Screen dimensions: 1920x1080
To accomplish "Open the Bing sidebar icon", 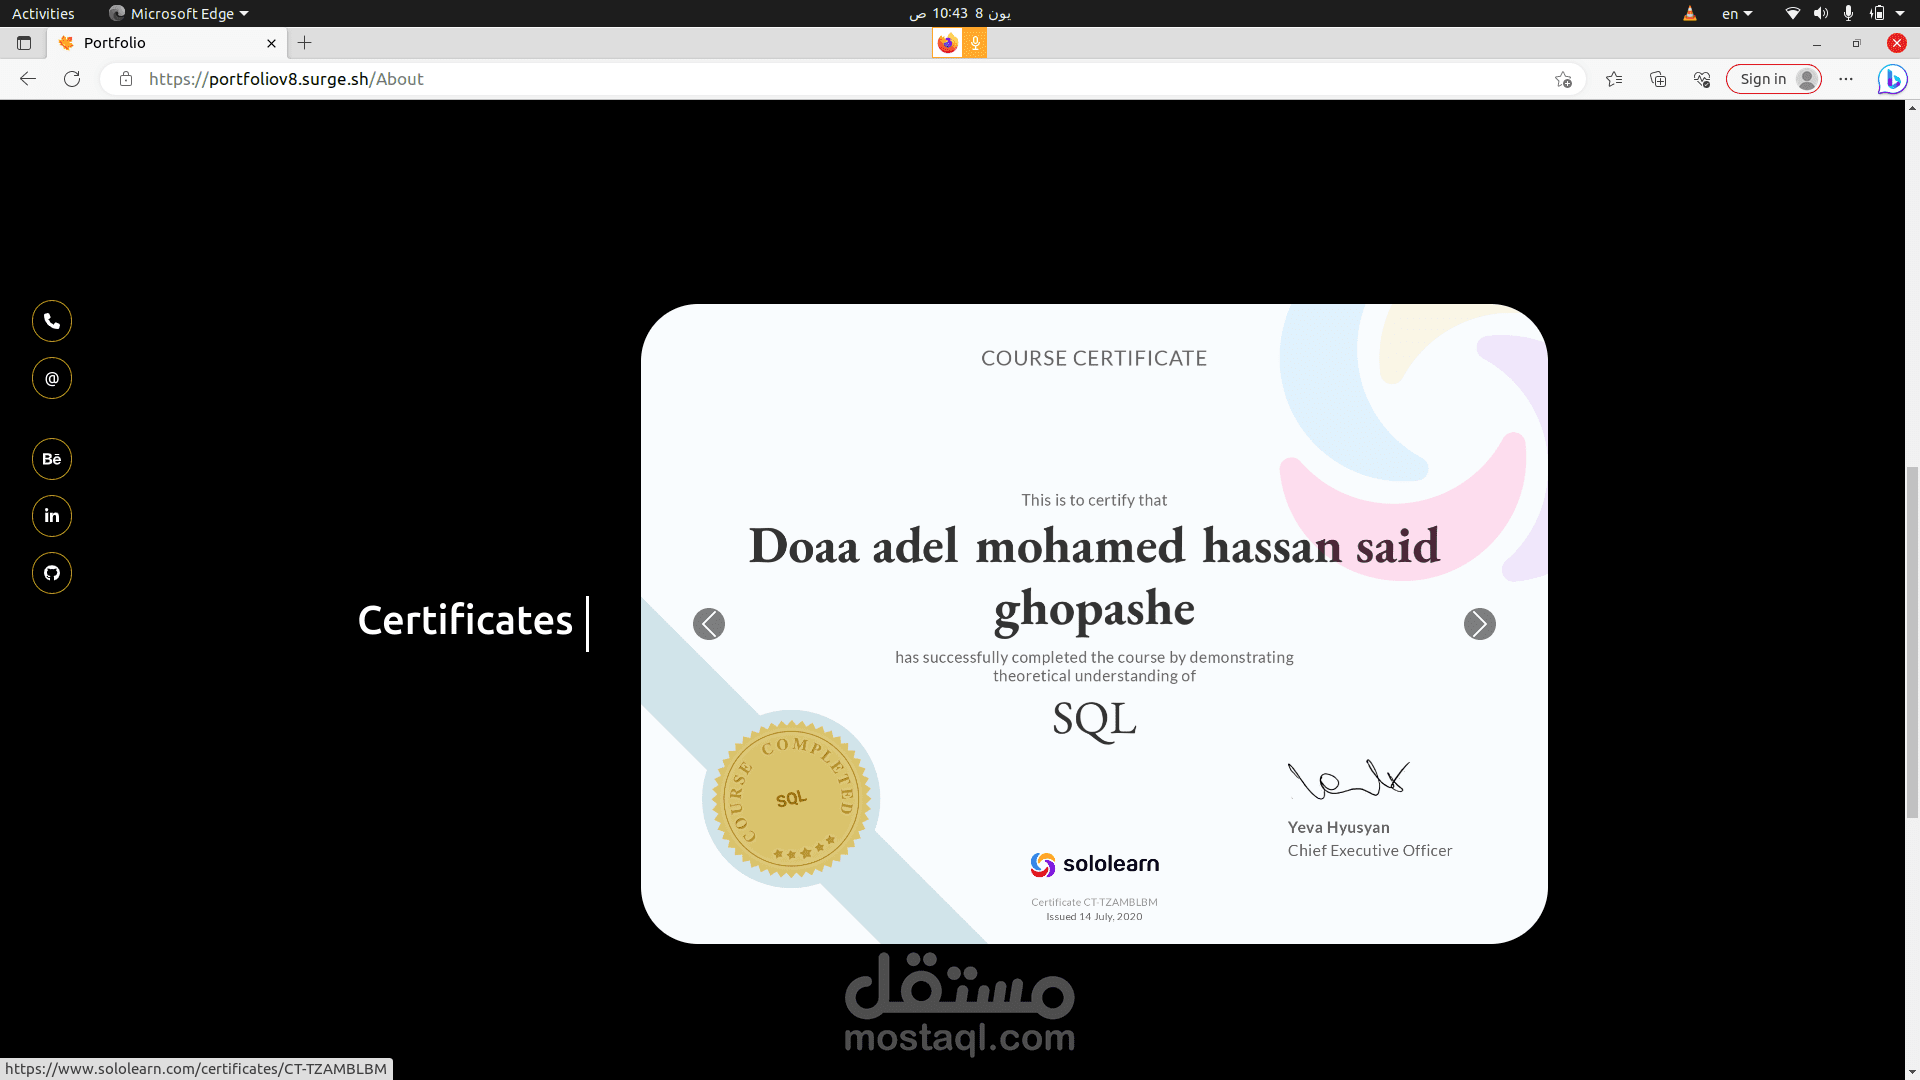I will point(1891,79).
